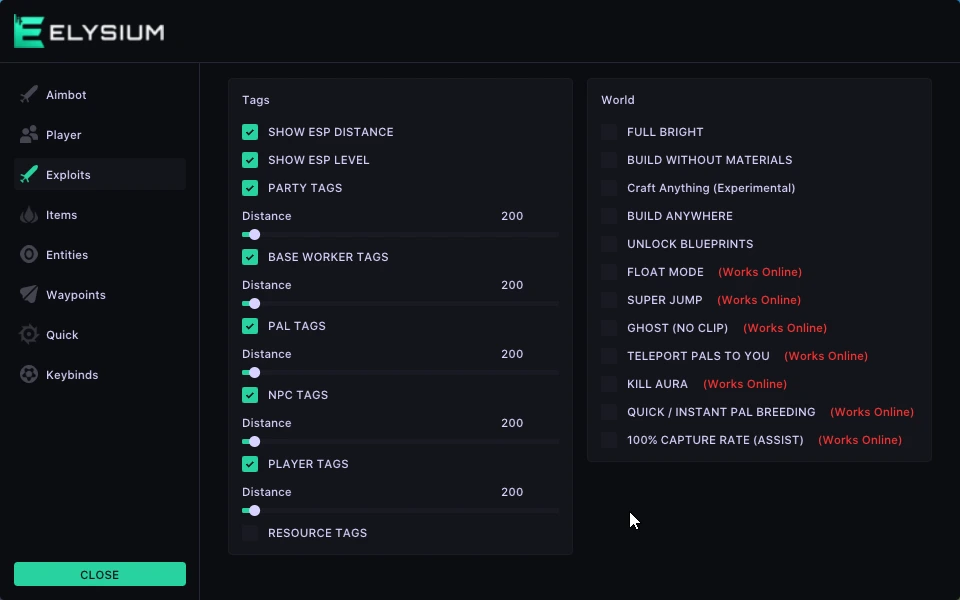Click Player Tags distance value 200
Image resolution: width=960 pixels, height=600 pixels.
point(512,492)
